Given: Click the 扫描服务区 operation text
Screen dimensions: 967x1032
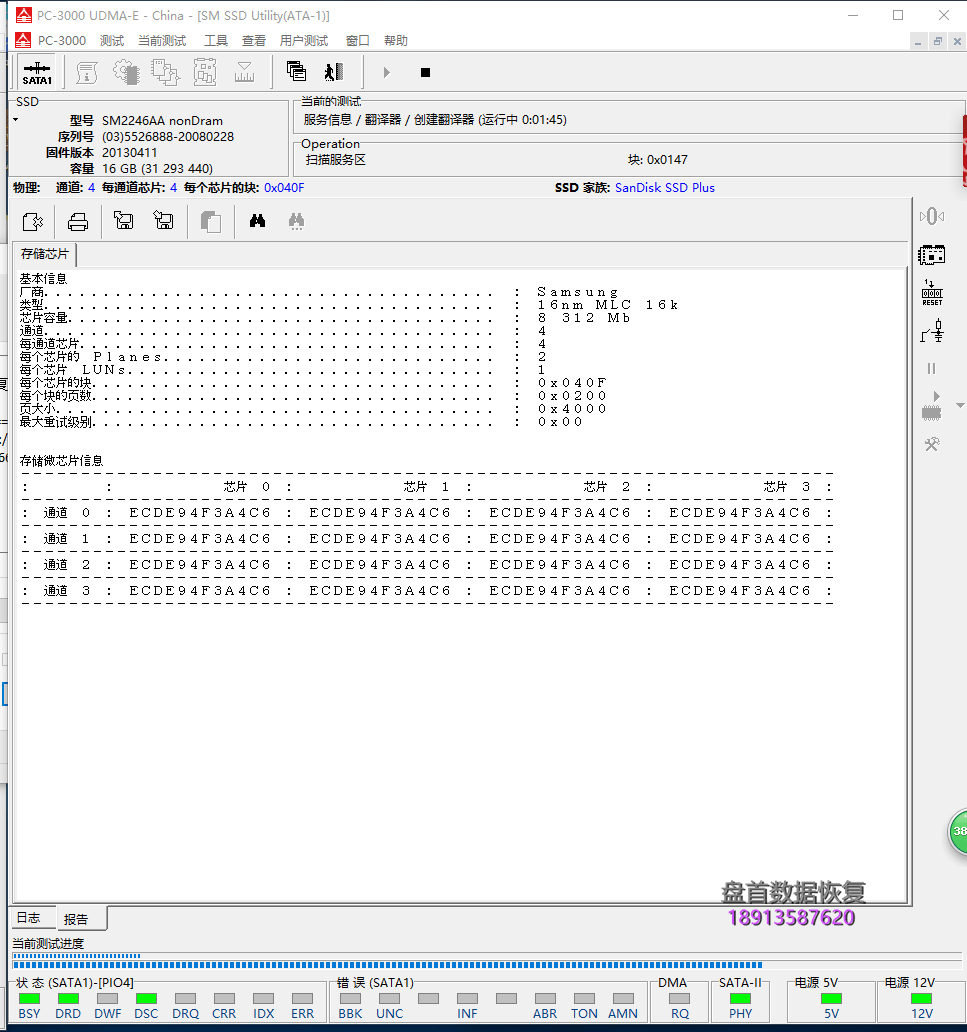Looking at the screenshot, I should [336, 160].
